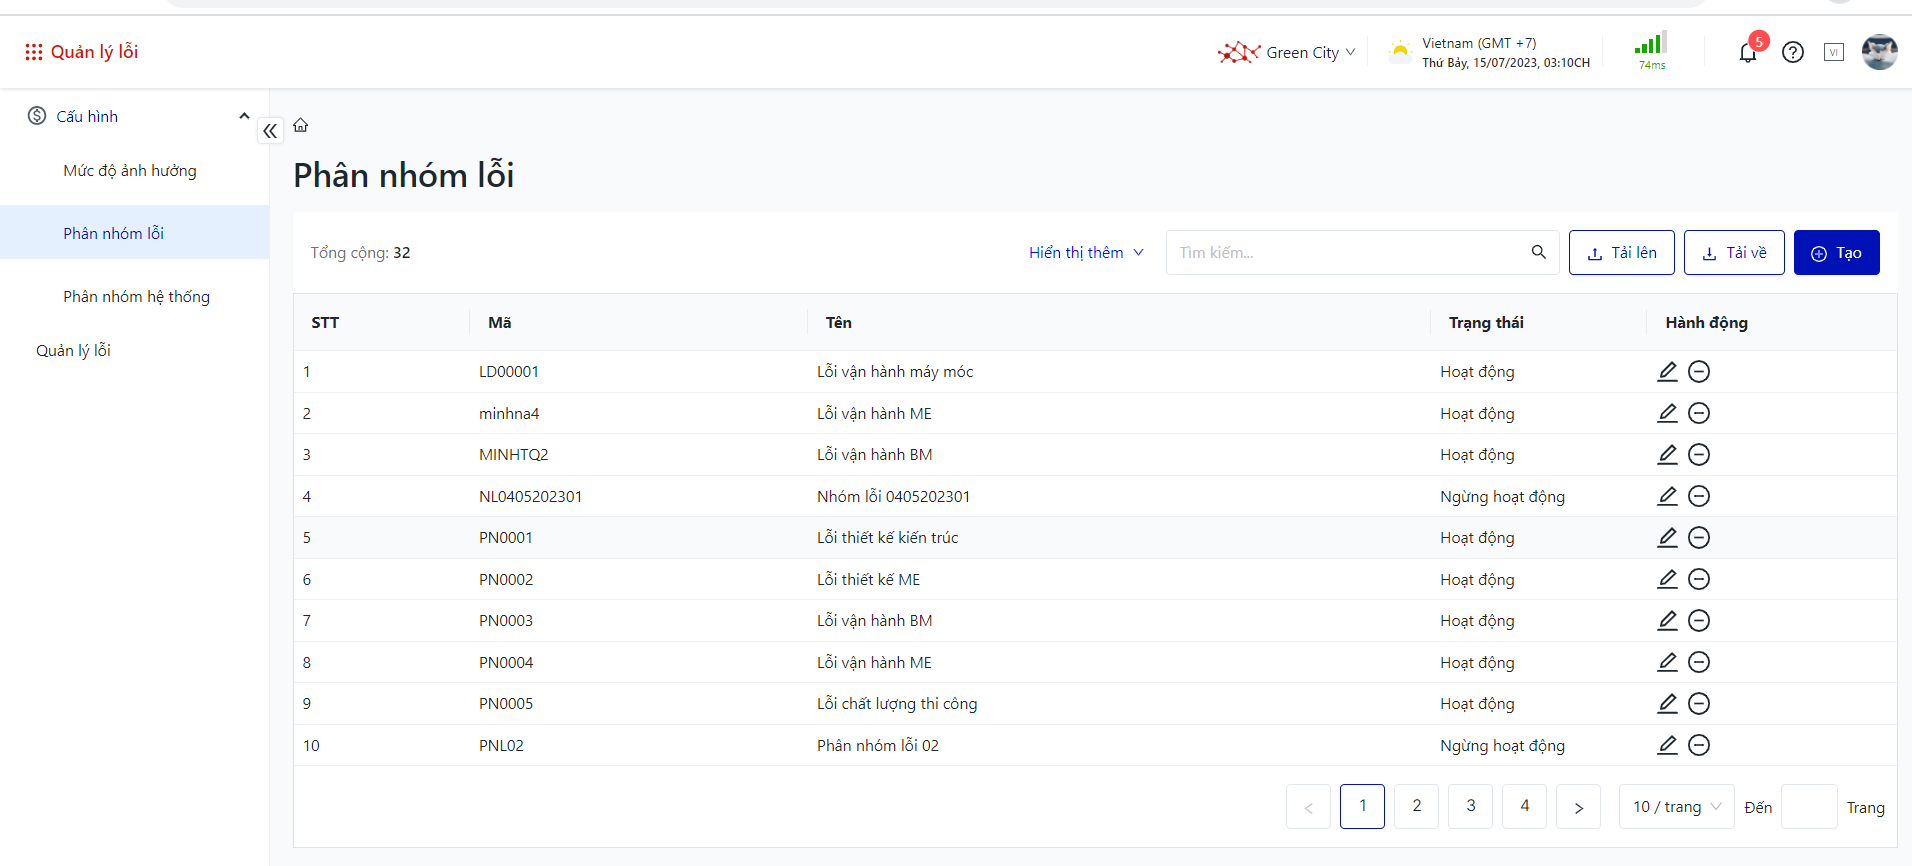
Task: Open the user avatar profile
Action: coord(1879,52)
